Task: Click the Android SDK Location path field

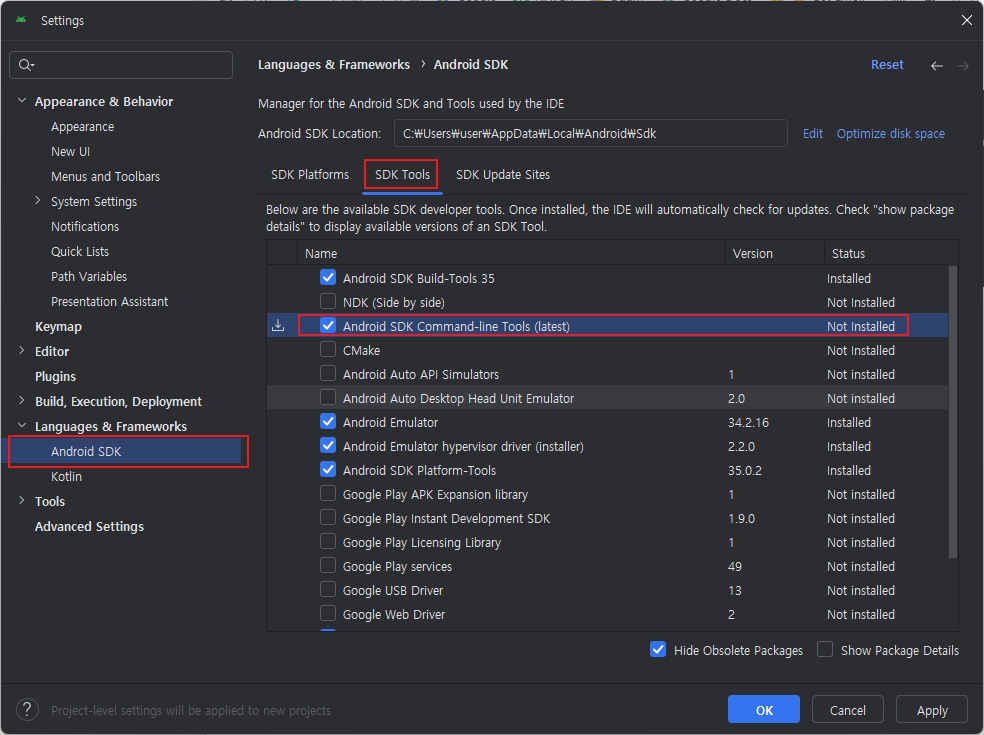Action: (591, 133)
